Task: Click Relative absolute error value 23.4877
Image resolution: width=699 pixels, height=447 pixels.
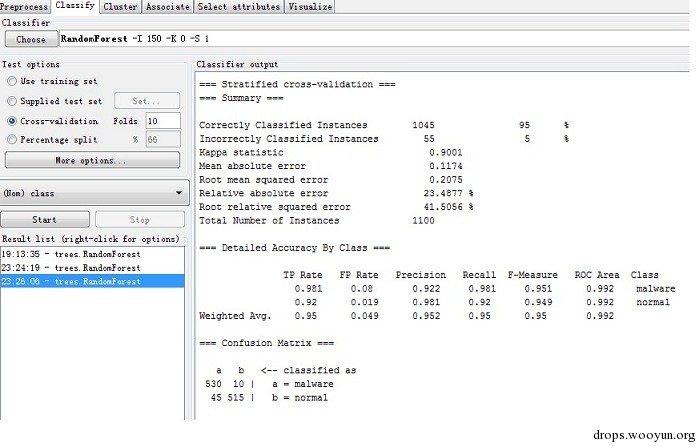Action: click(443, 193)
